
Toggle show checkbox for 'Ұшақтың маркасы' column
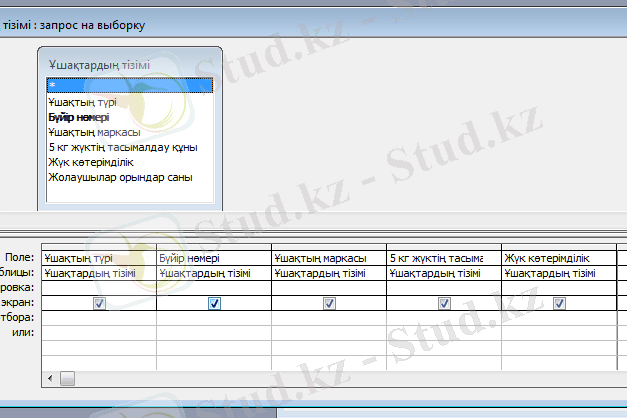(329, 303)
